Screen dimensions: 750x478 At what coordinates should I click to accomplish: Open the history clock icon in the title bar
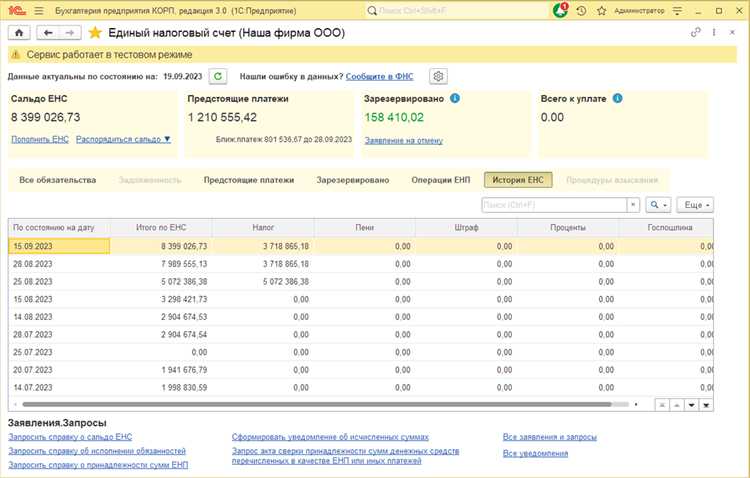[x=582, y=10]
